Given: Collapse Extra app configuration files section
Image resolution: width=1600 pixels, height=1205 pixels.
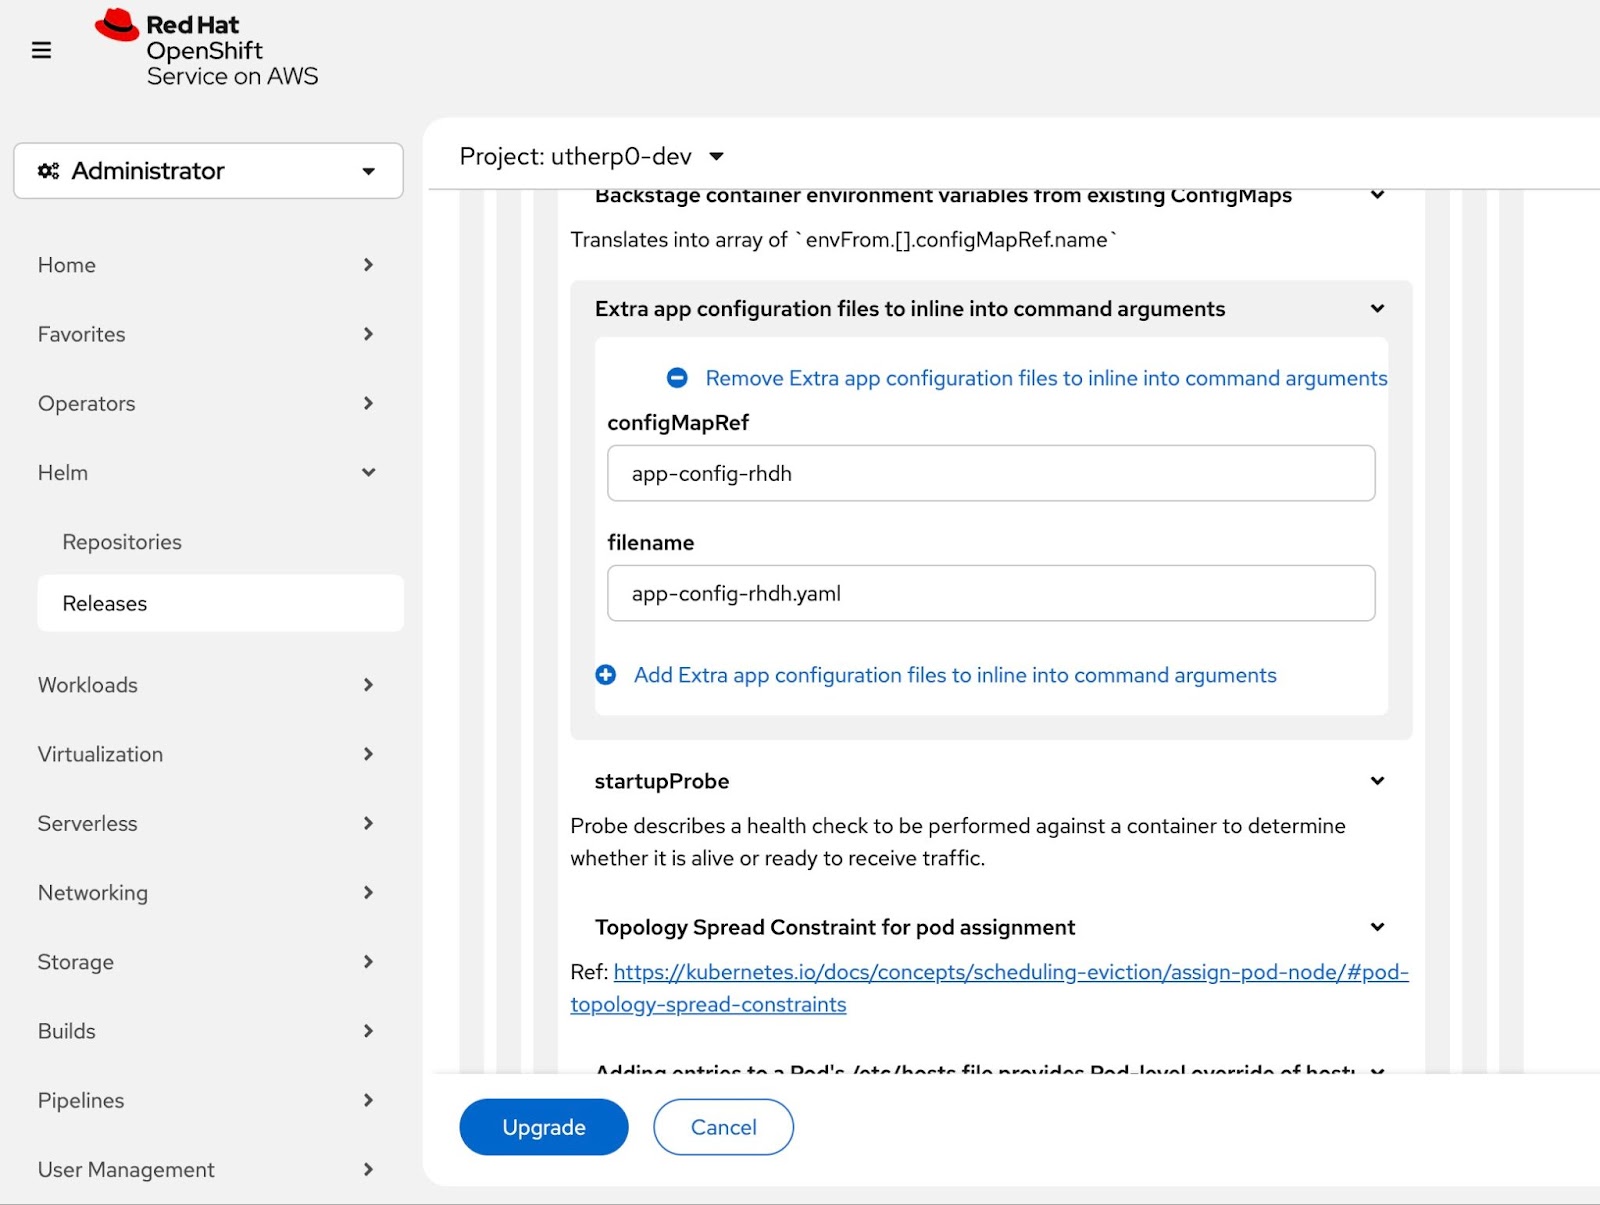Looking at the screenshot, I should pyautogui.click(x=1377, y=309).
